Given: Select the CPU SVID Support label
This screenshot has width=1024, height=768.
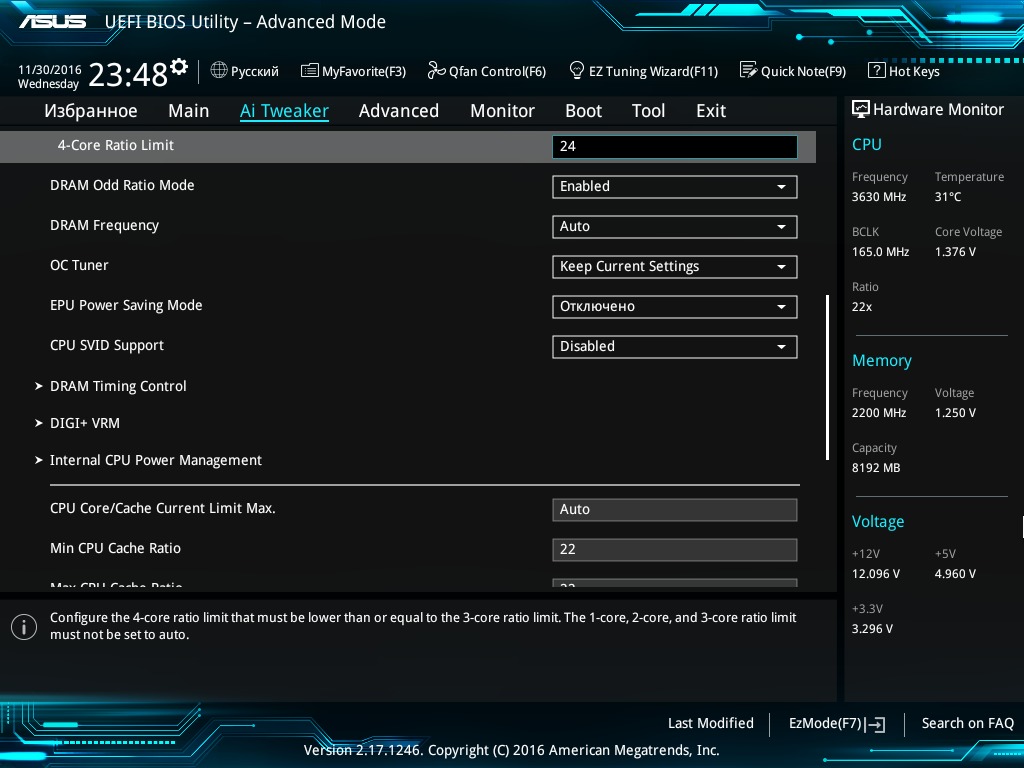Looking at the screenshot, I should click(x=107, y=345).
